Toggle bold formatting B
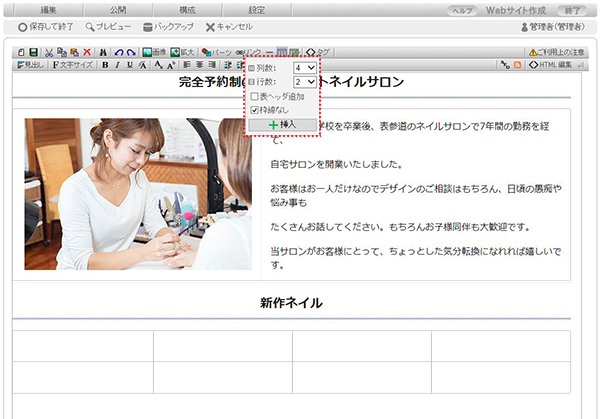The width and height of the screenshot is (600, 419). click(x=105, y=65)
